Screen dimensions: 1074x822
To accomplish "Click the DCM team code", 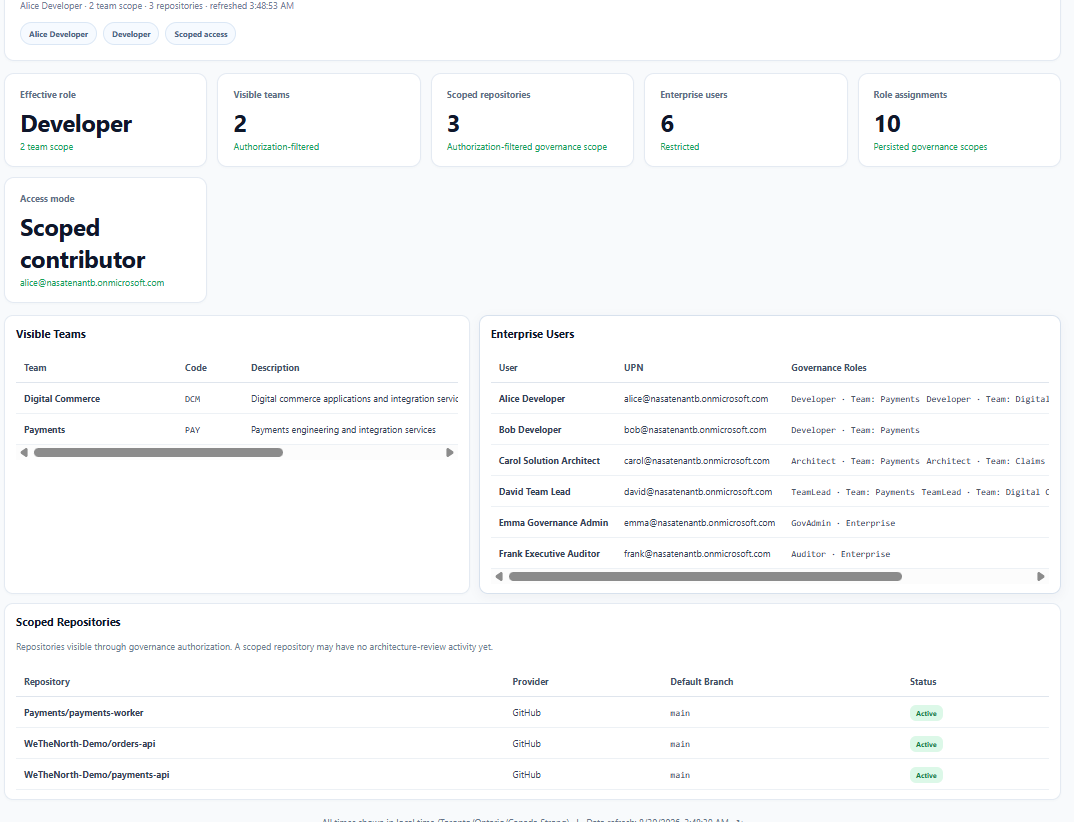I will 192,399.
